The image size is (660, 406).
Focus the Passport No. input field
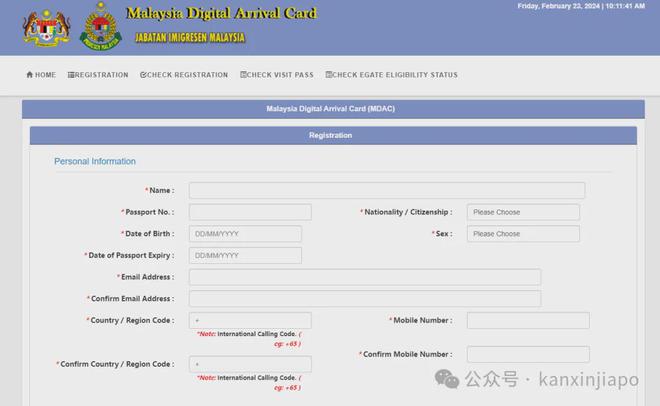250,212
